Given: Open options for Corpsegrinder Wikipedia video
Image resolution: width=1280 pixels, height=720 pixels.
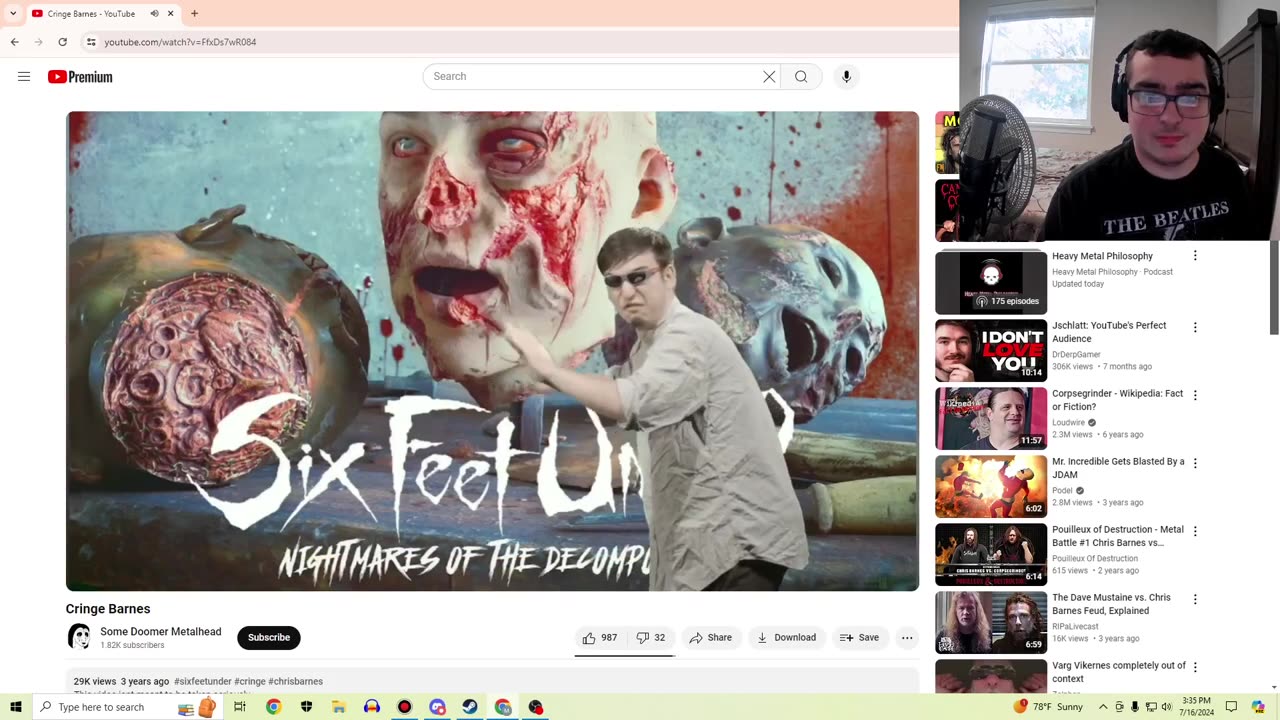Looking at the screenshot, I should (x=1195, y=395).
